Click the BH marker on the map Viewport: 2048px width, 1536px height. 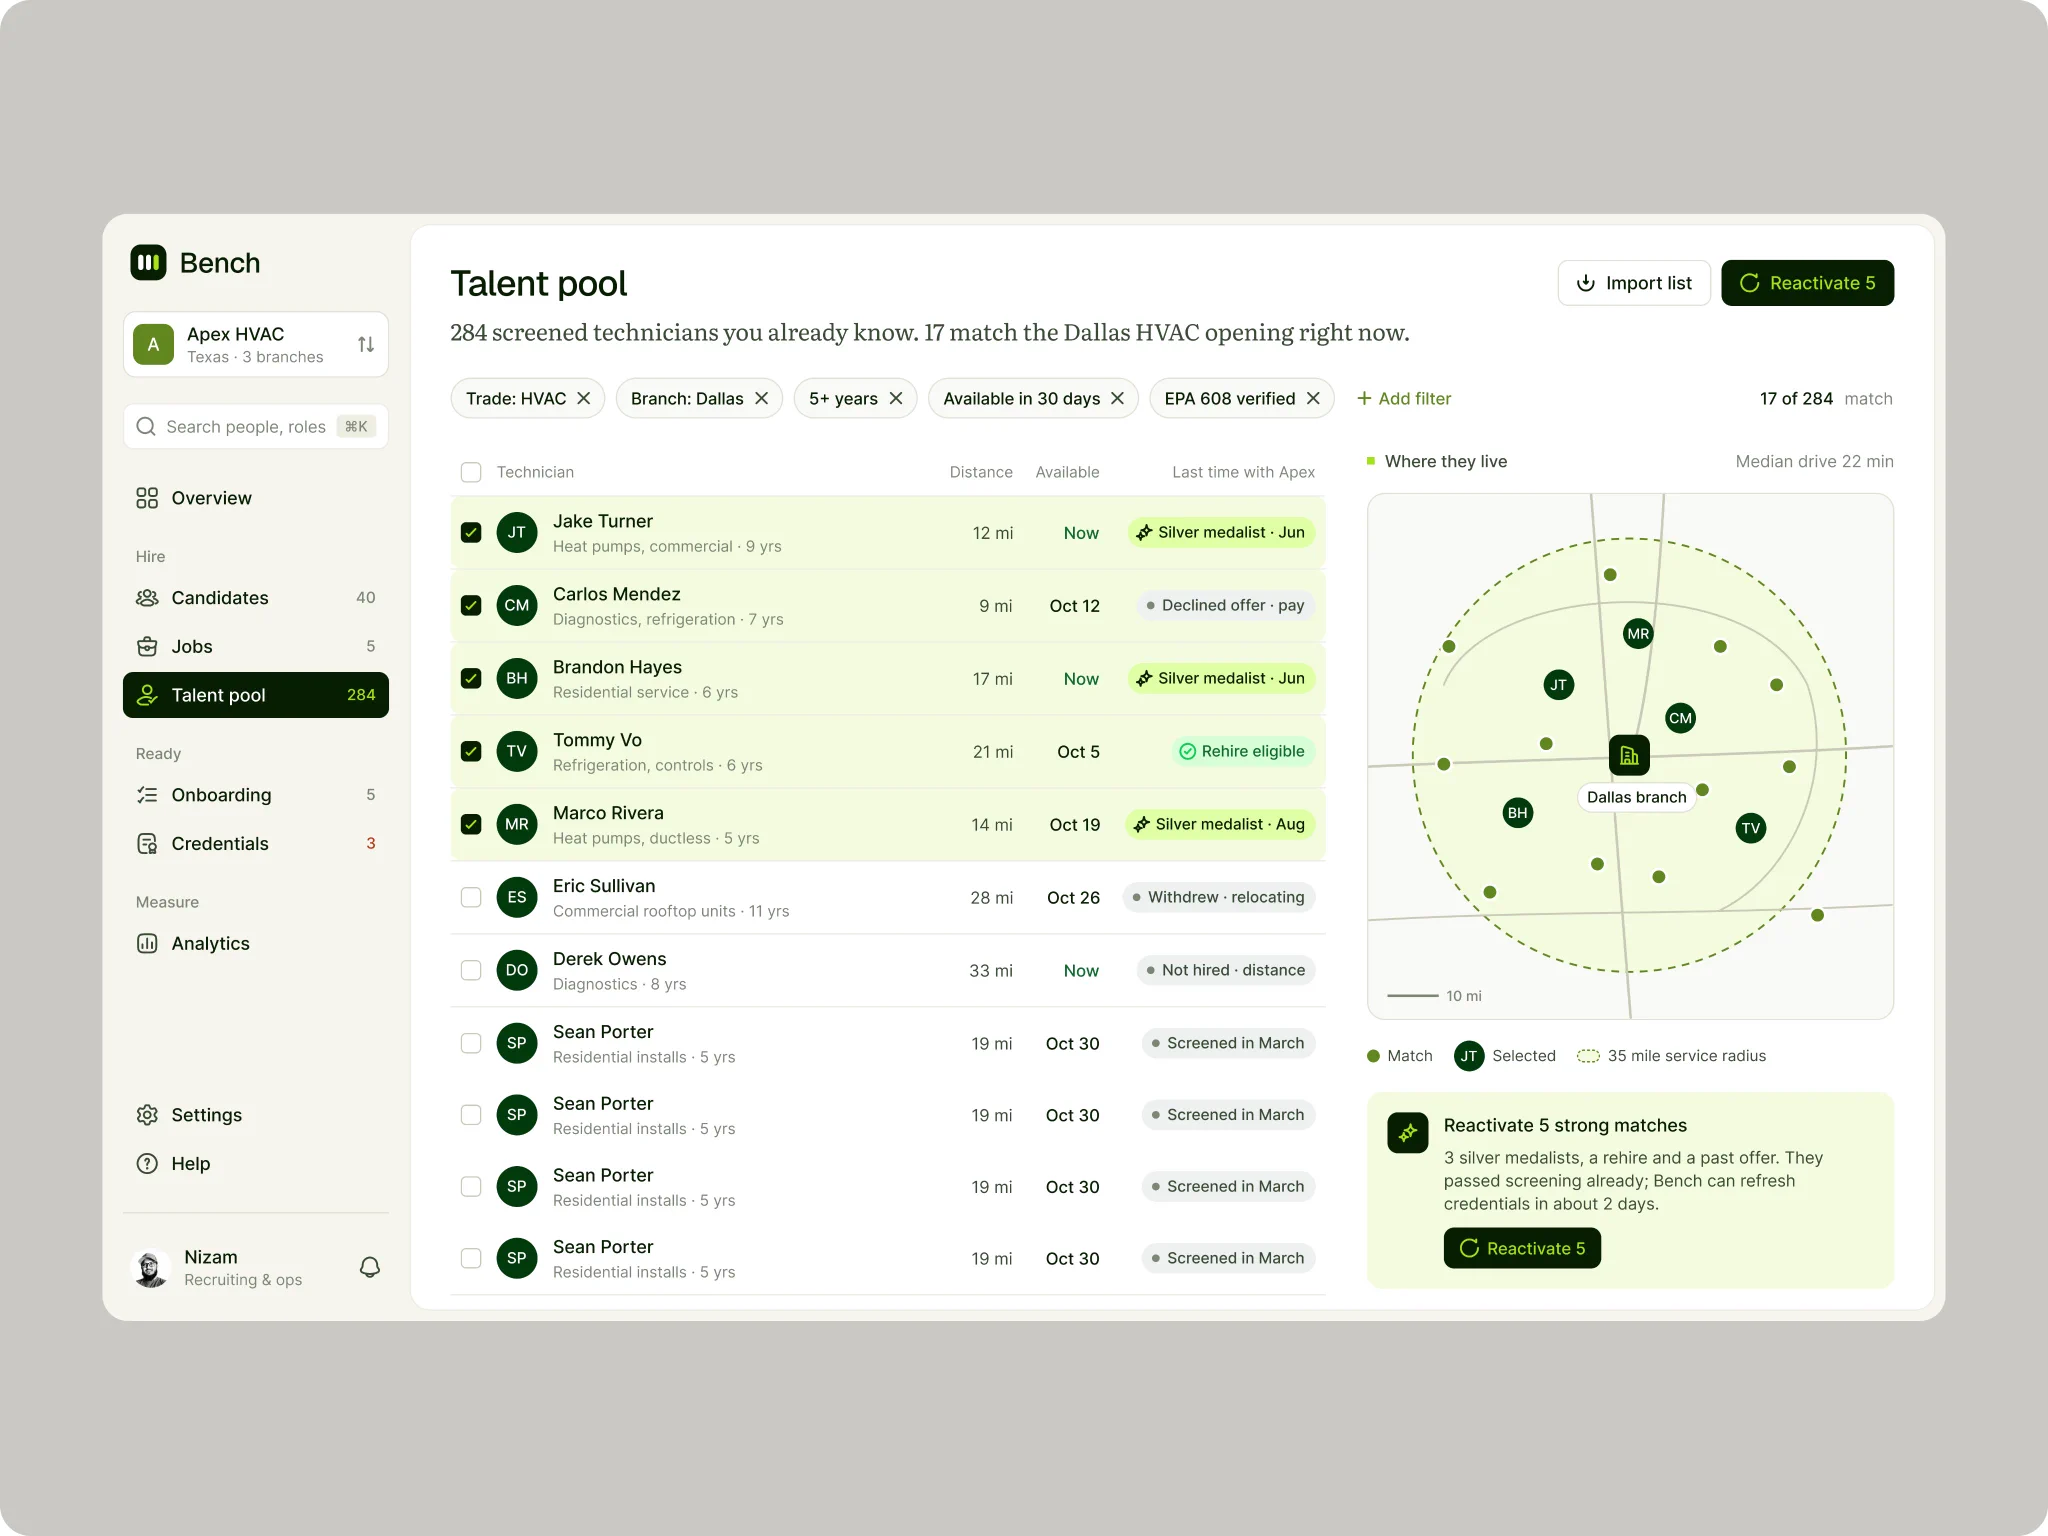1518,813
